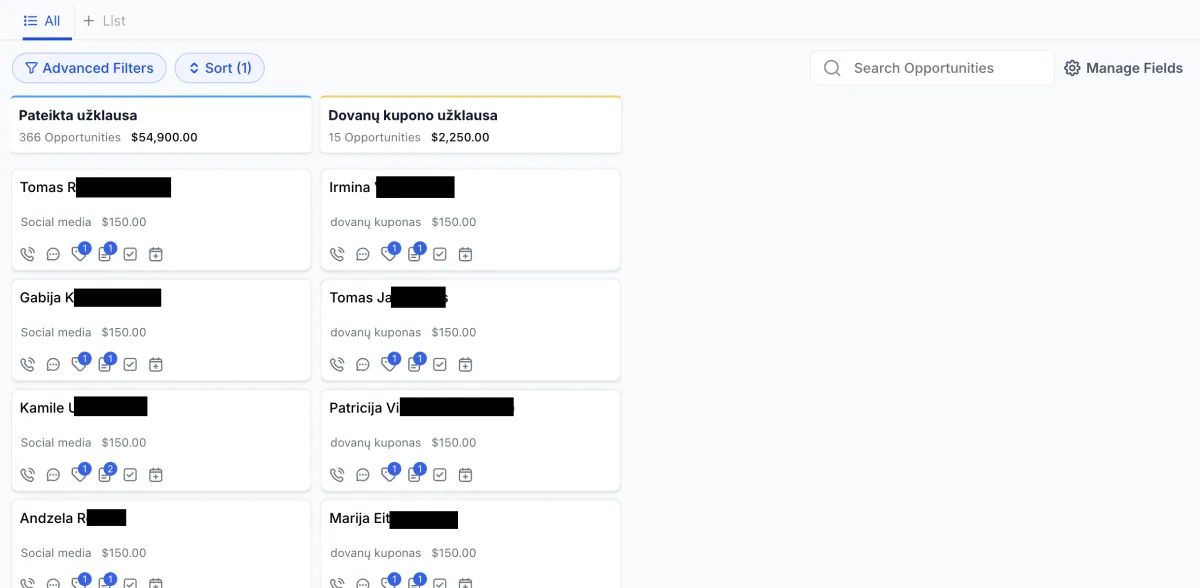The image size is (1200, 588).
Task: Call from the Gabija K card
Action: [27, 364]
